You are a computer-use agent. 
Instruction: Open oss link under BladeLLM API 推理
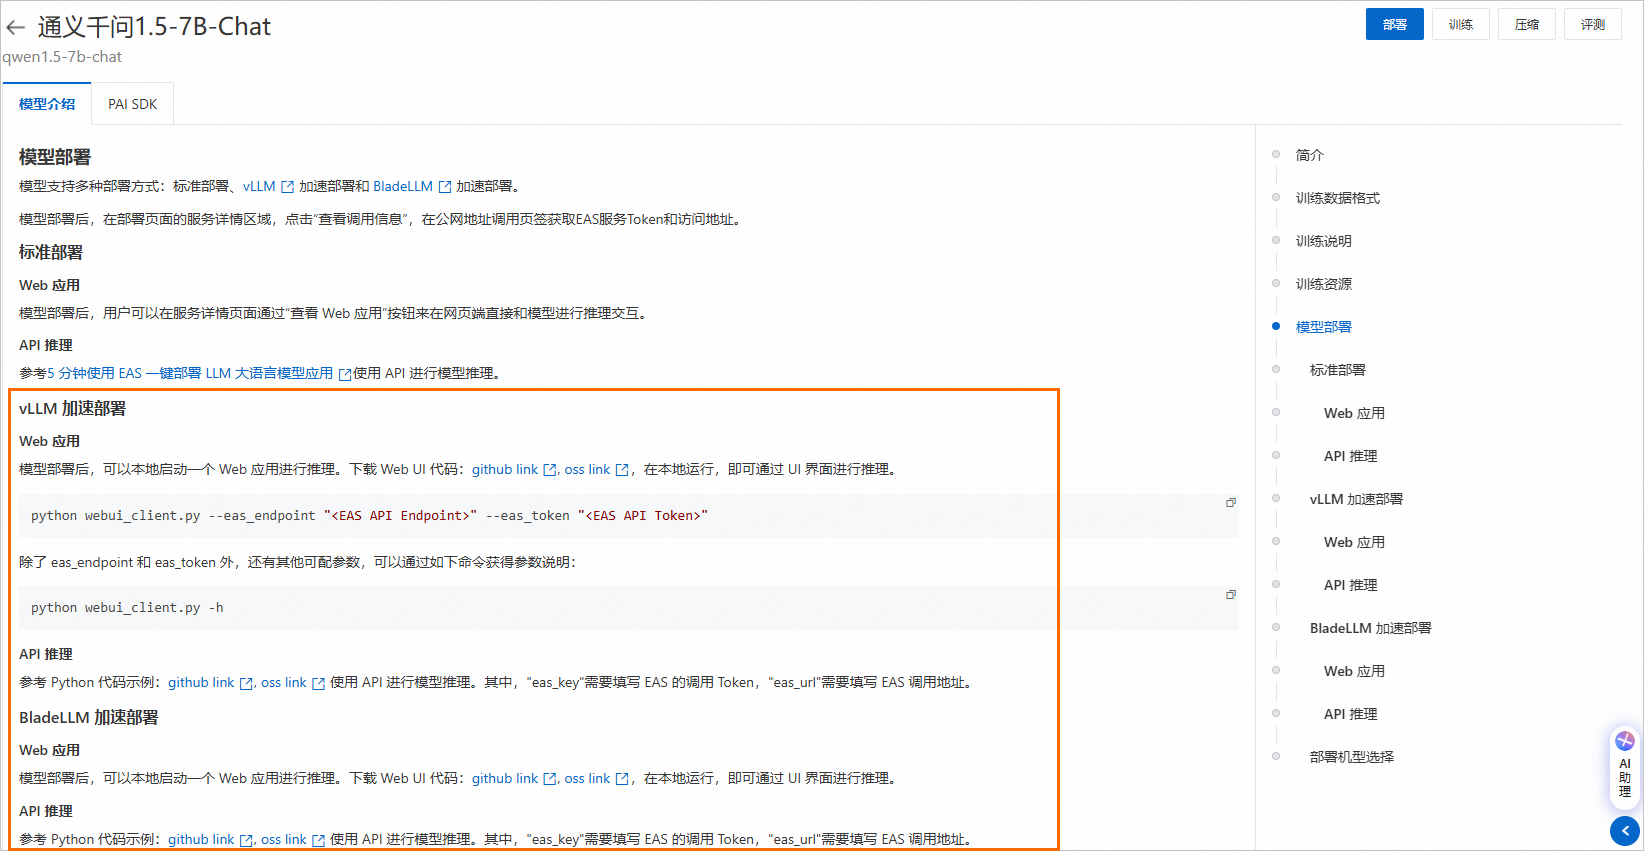click(284, 839)
